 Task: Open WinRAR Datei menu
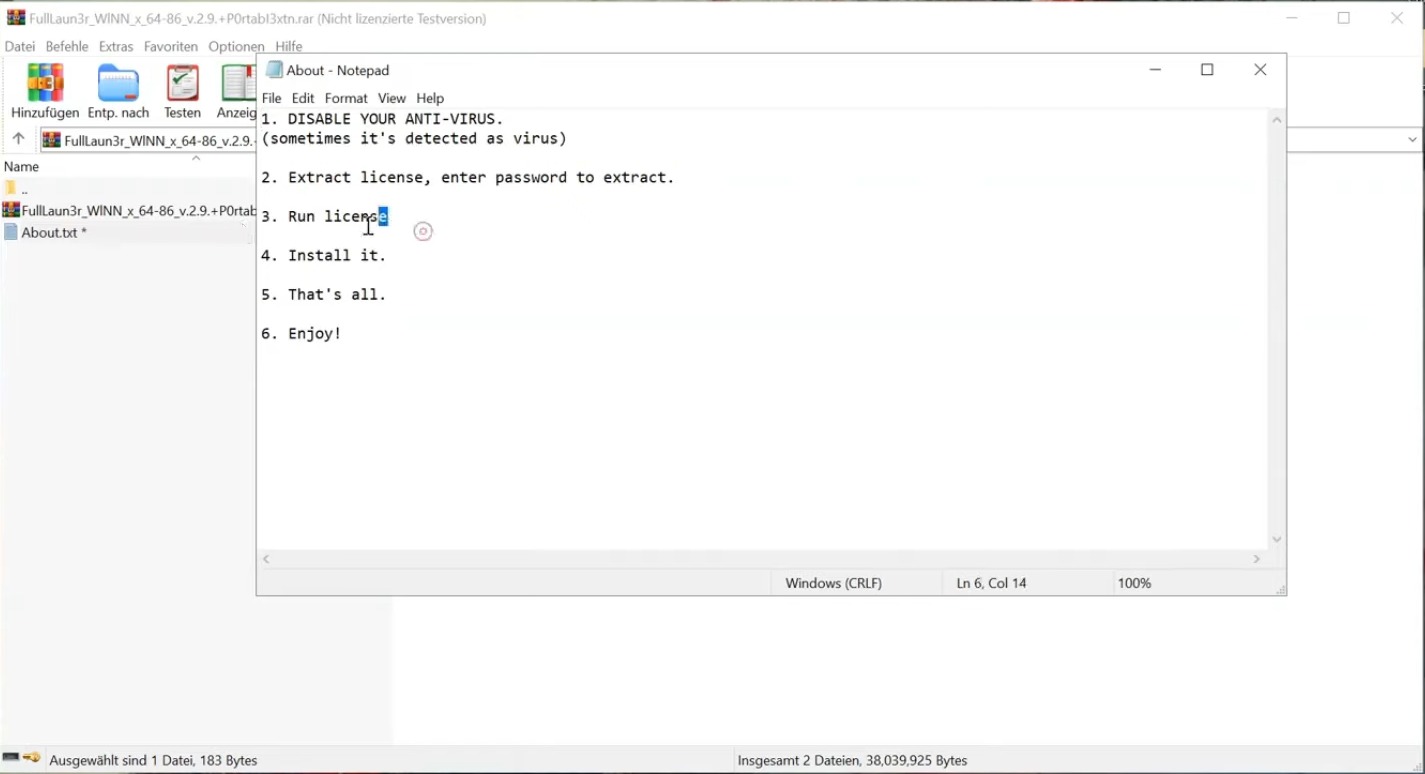point(20,47)
